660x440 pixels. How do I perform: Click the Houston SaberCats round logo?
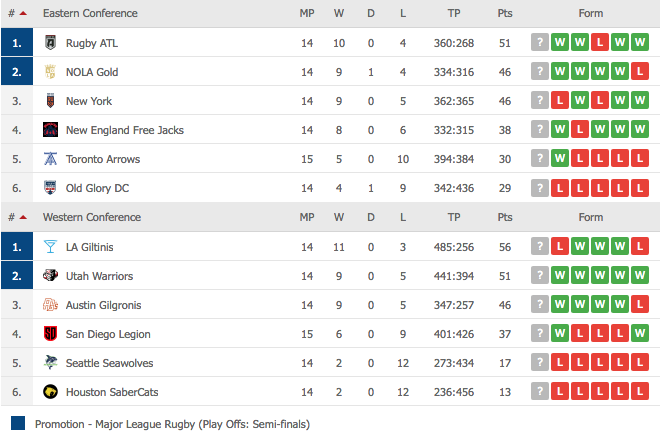click(50, 392)
